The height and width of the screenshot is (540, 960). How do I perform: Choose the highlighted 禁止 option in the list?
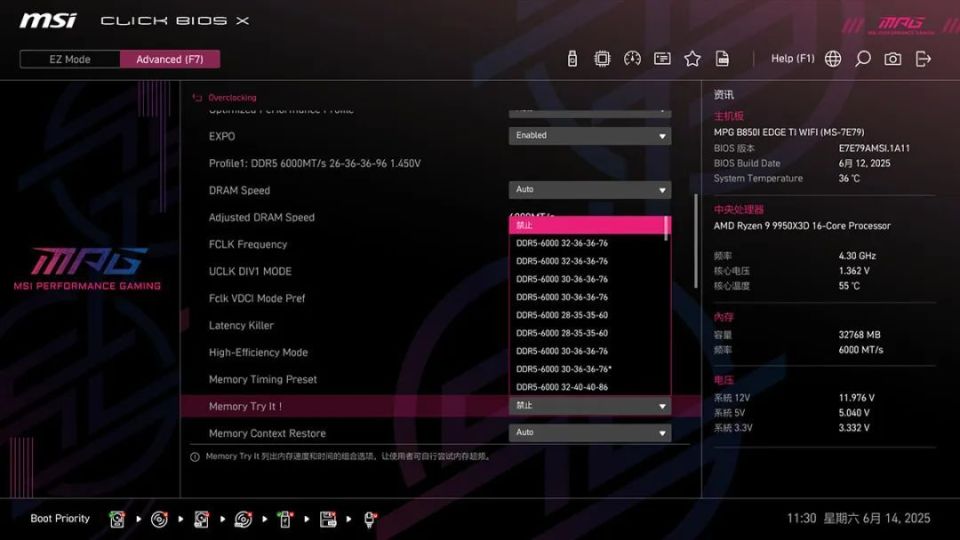(x=587, y=225)
